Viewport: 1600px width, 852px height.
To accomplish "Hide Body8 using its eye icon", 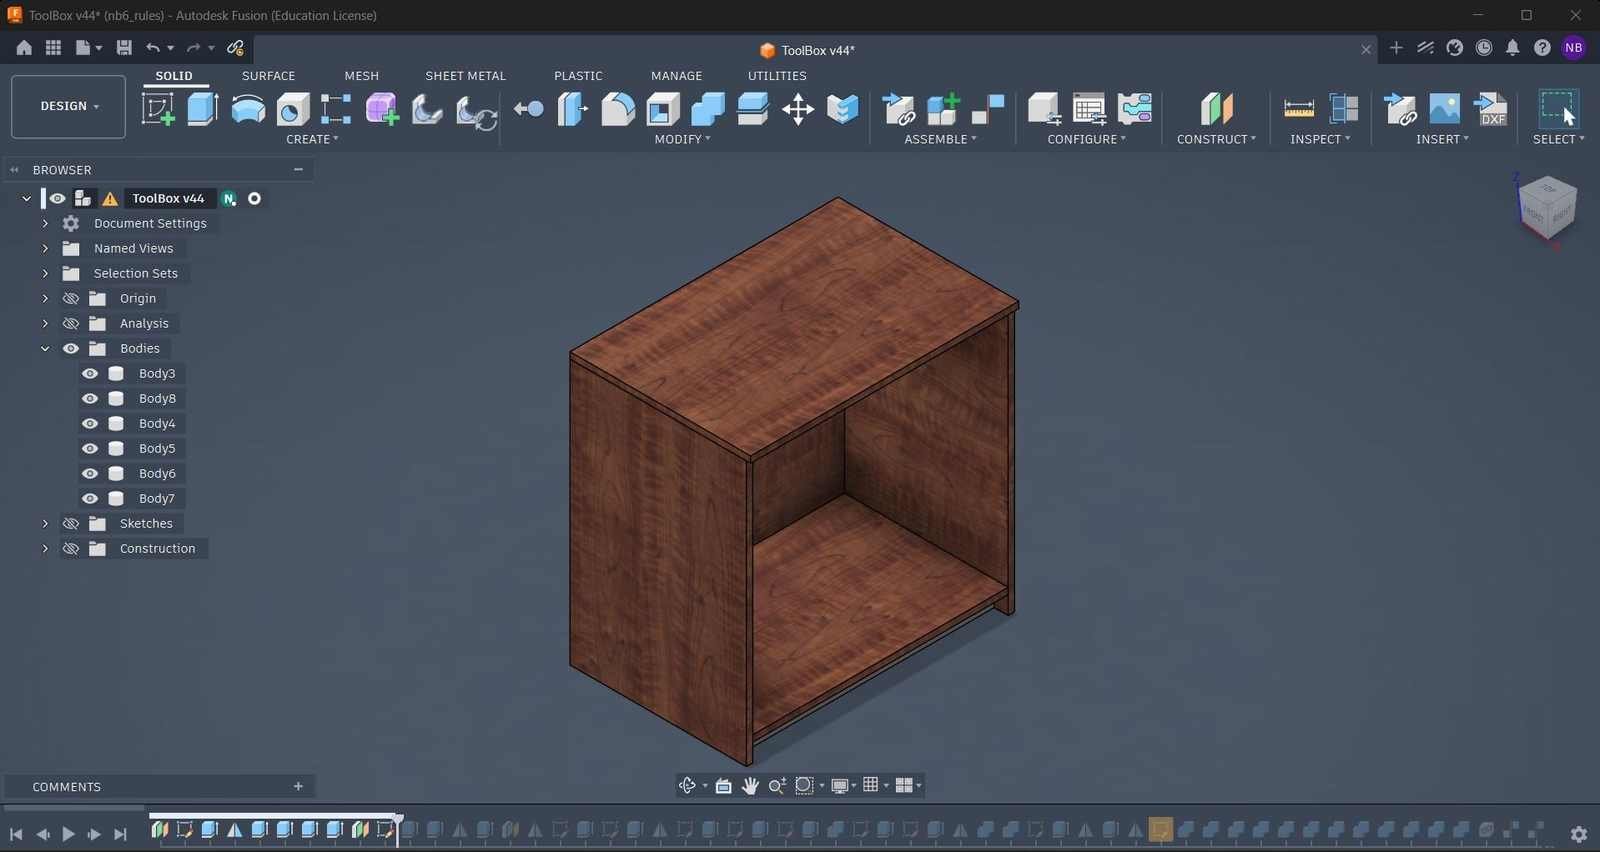I will click(x=90, y=398).
